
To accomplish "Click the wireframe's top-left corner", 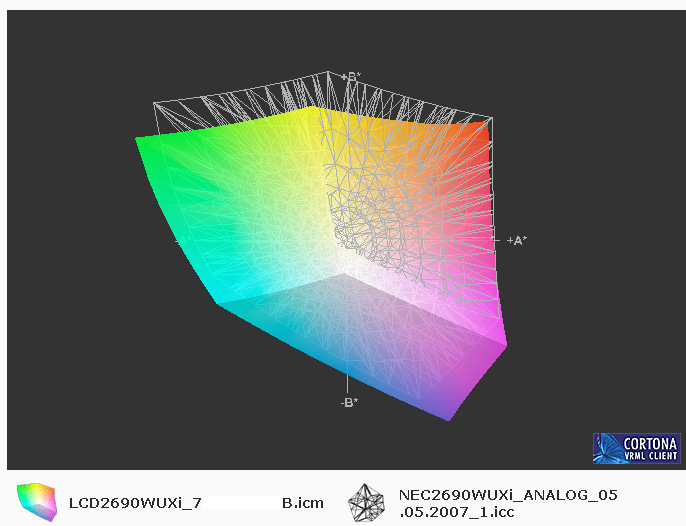I will [x=155, y=102].
